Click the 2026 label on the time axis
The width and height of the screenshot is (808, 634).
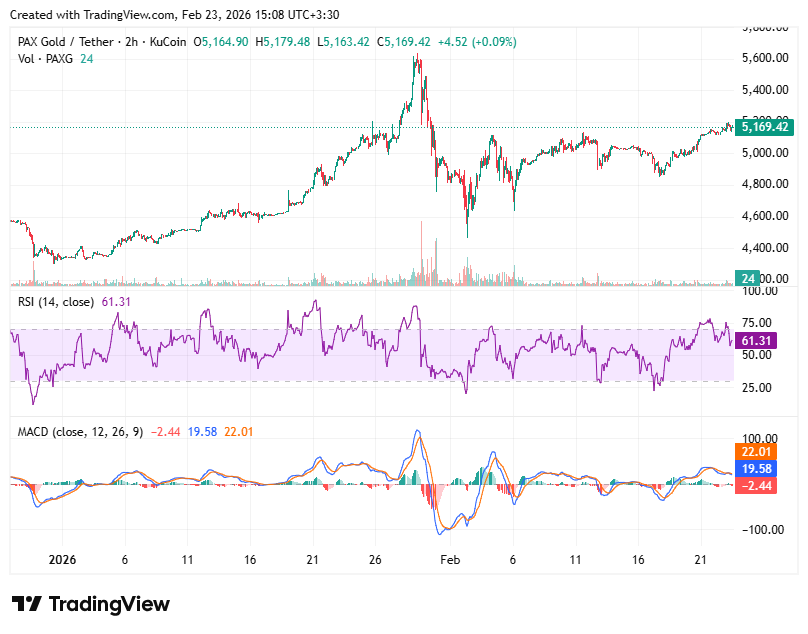click(62, 560)
